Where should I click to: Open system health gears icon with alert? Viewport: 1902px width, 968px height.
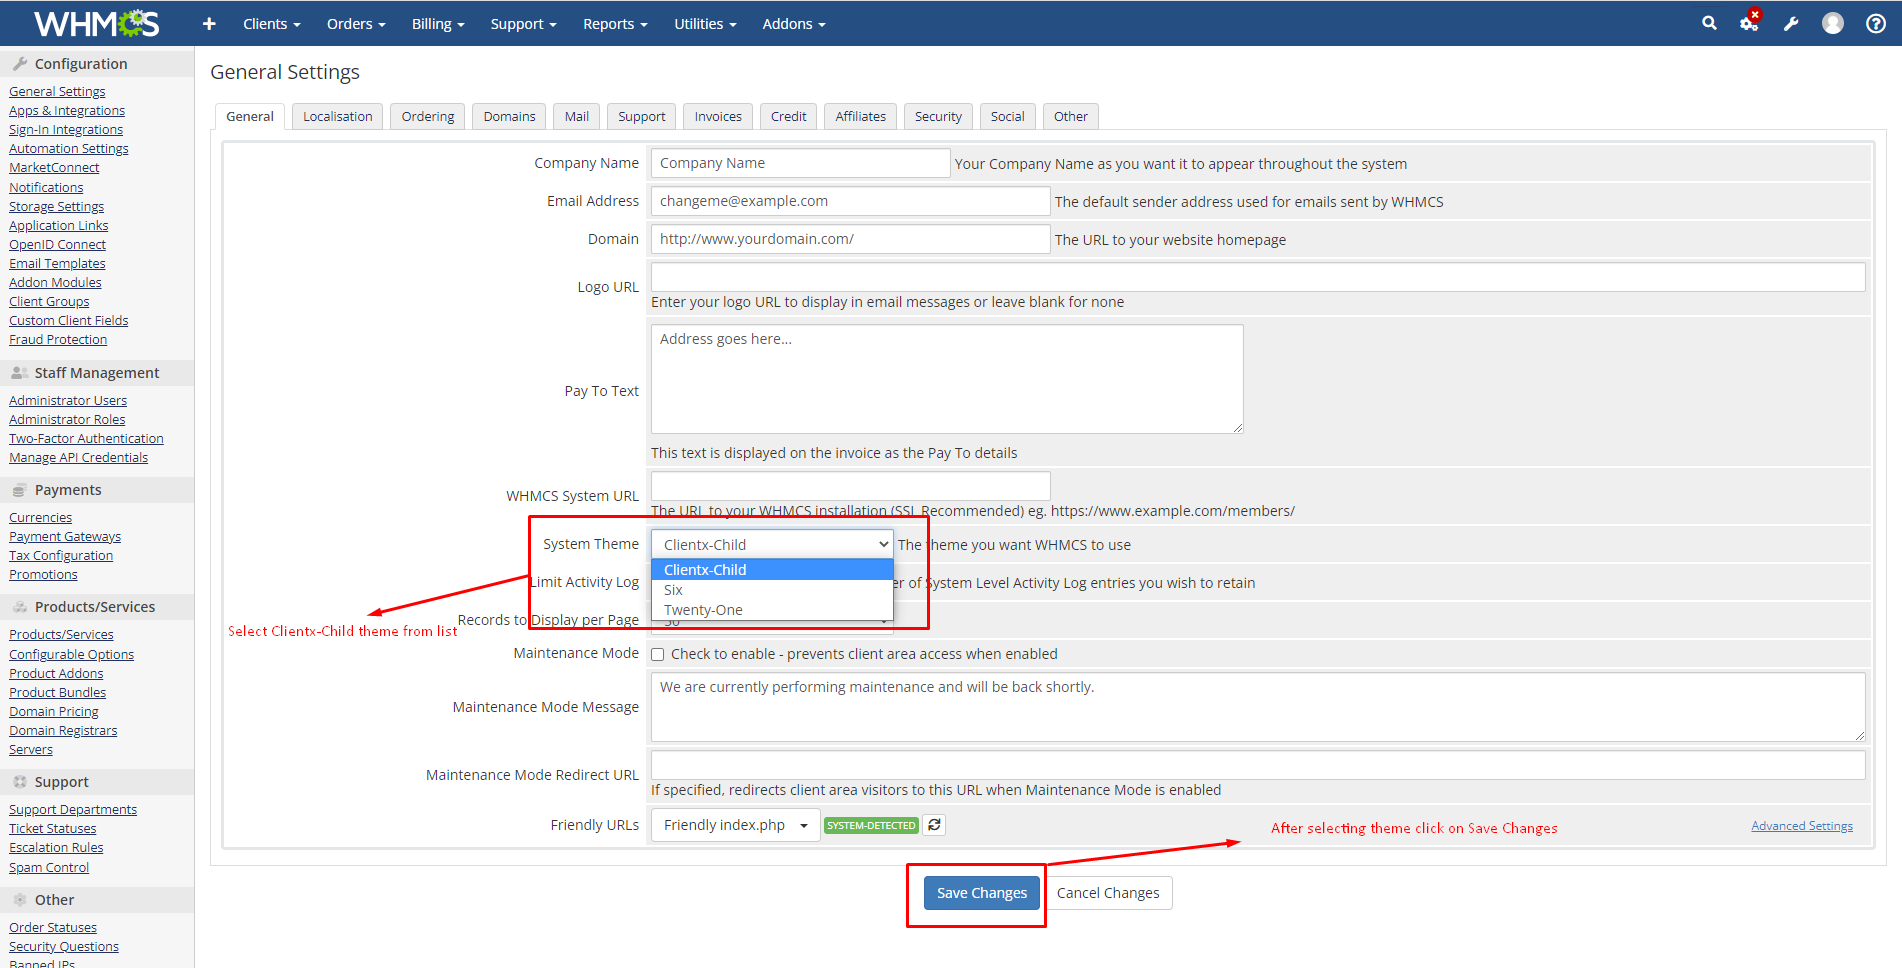[1749, 23]
